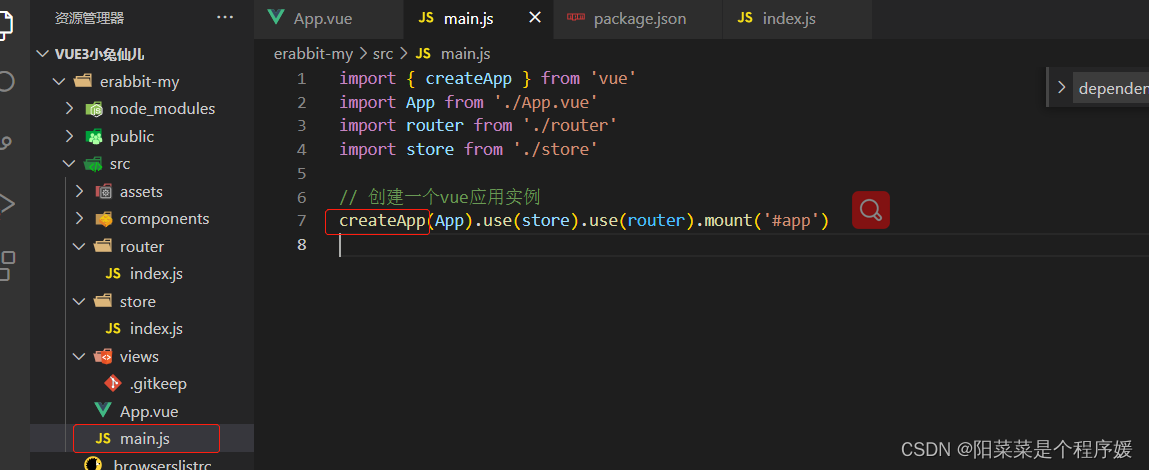Click the components folder icon
1149x470 pixels.
(x=103, y=219)
